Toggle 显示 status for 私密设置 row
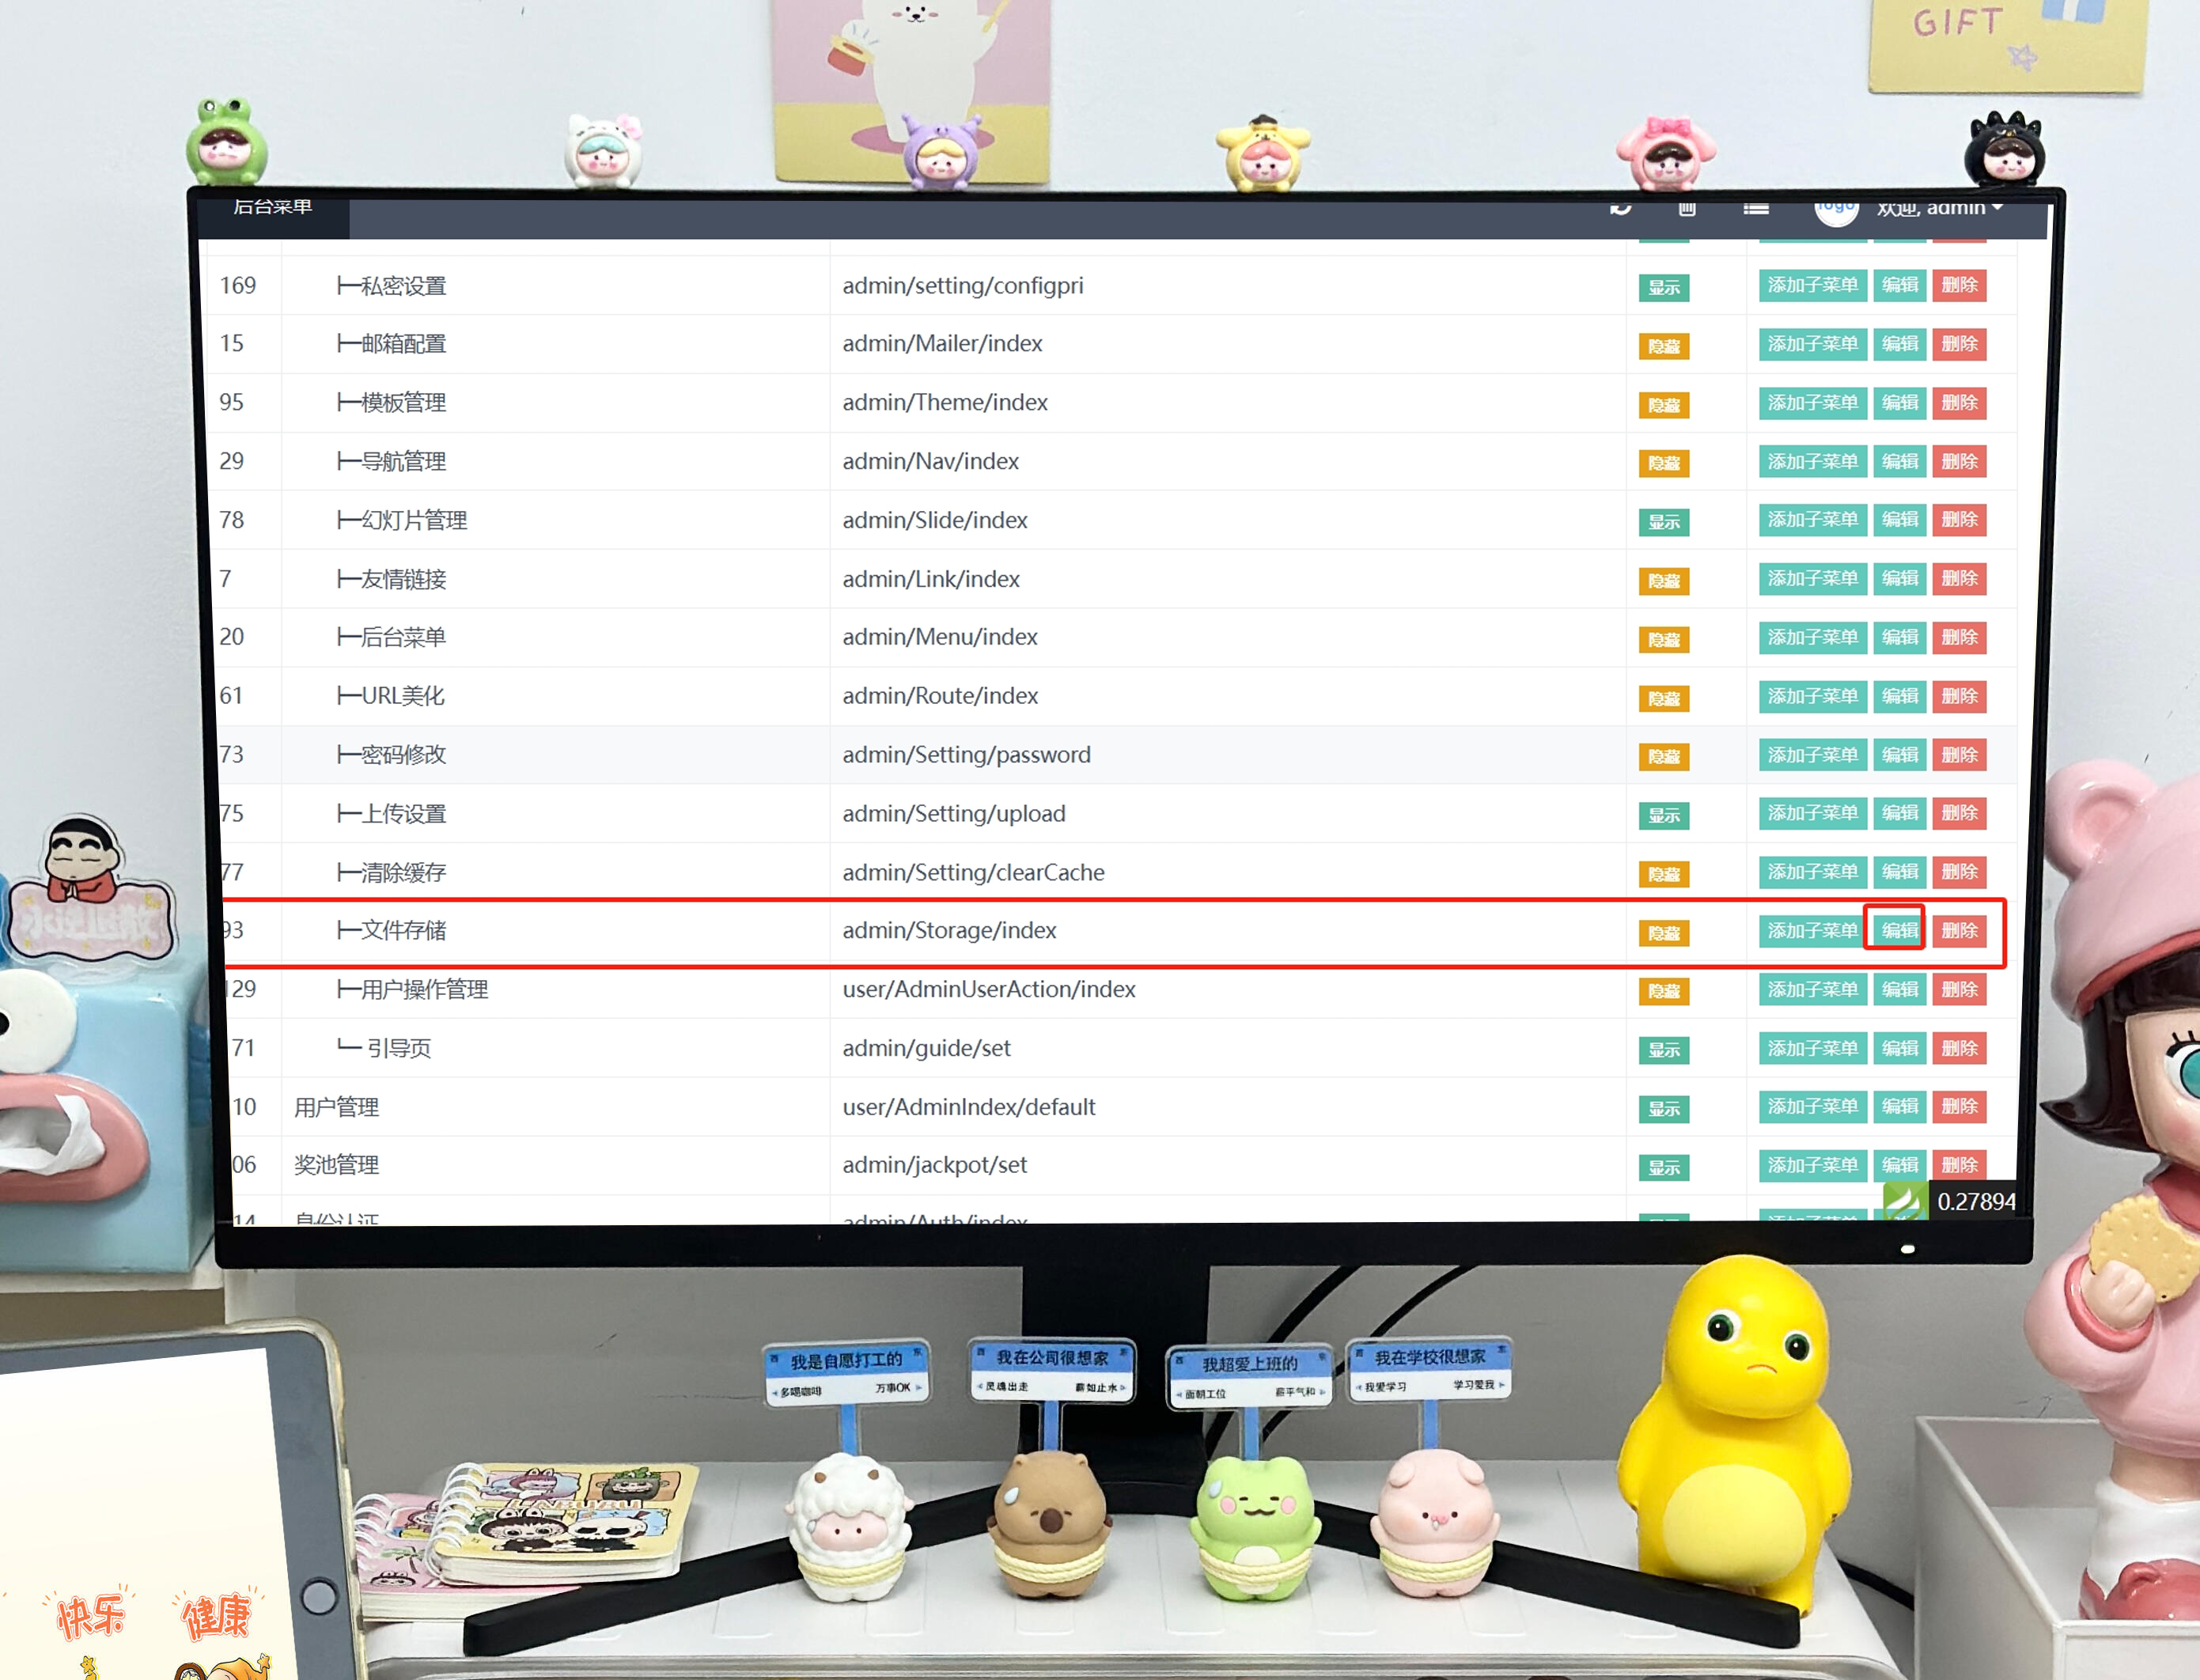This screenshot has height=1680, width=2200. [1664, 288]
